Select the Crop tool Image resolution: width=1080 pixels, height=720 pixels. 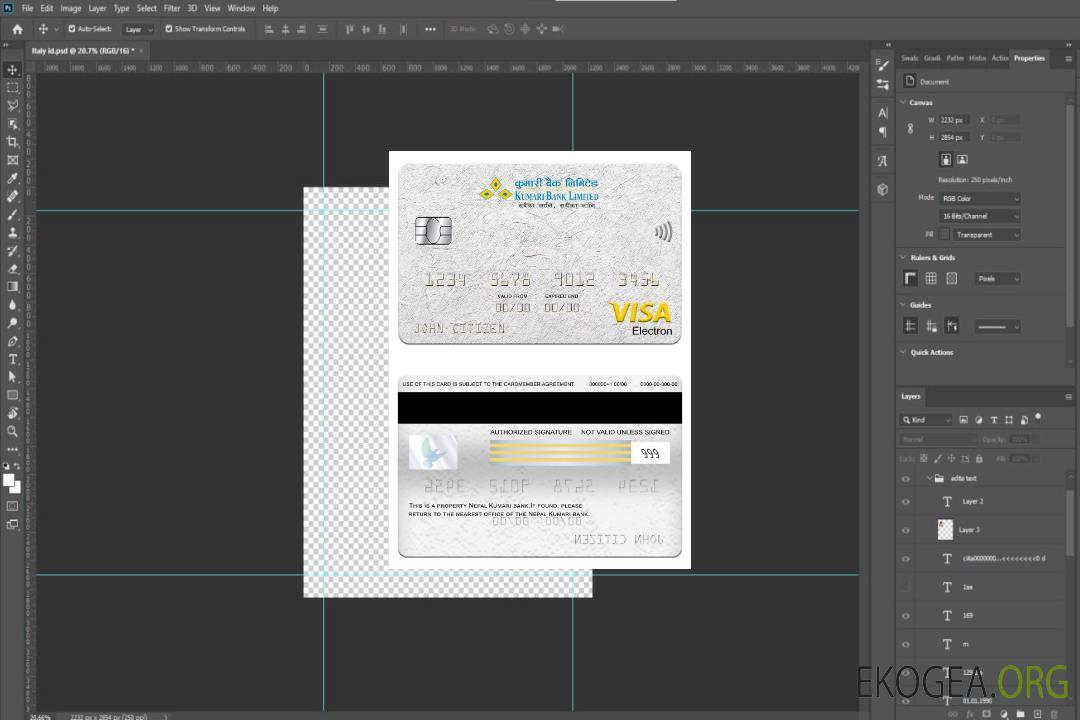click(x=12, y=142)
